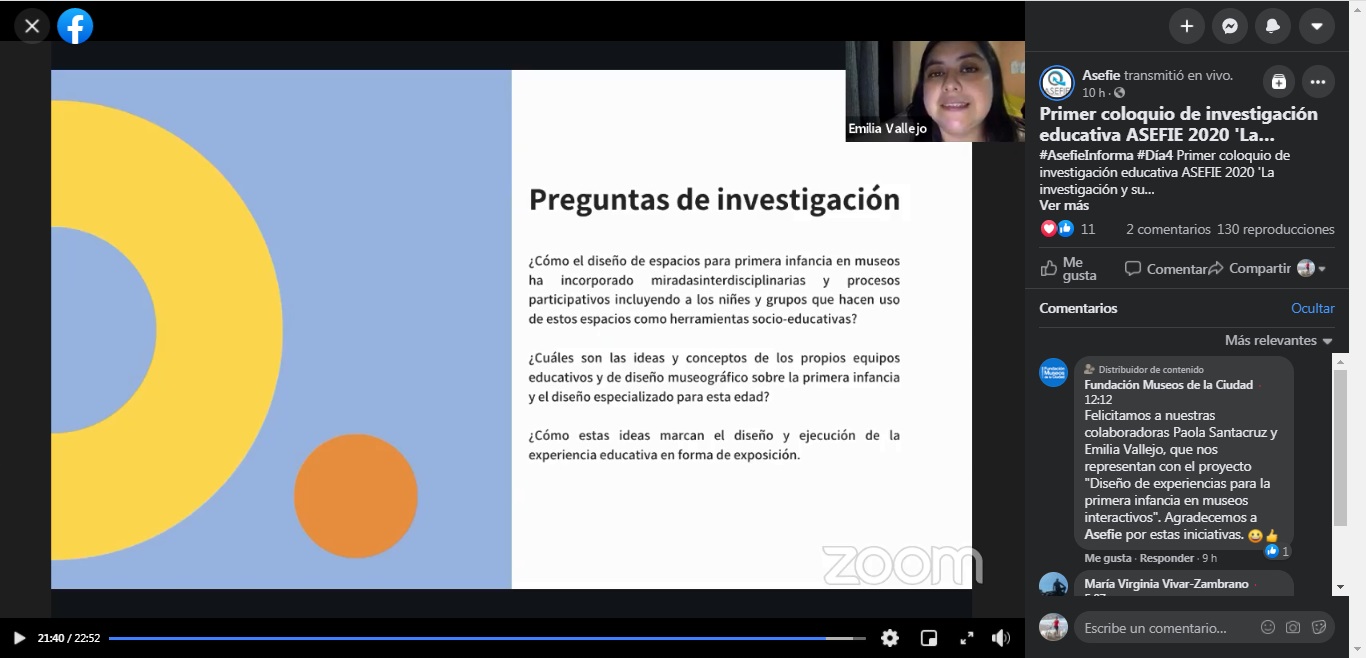Open video settings gear
The image size is (1366, 658).
pyautogui.click(x=889, y=638)
